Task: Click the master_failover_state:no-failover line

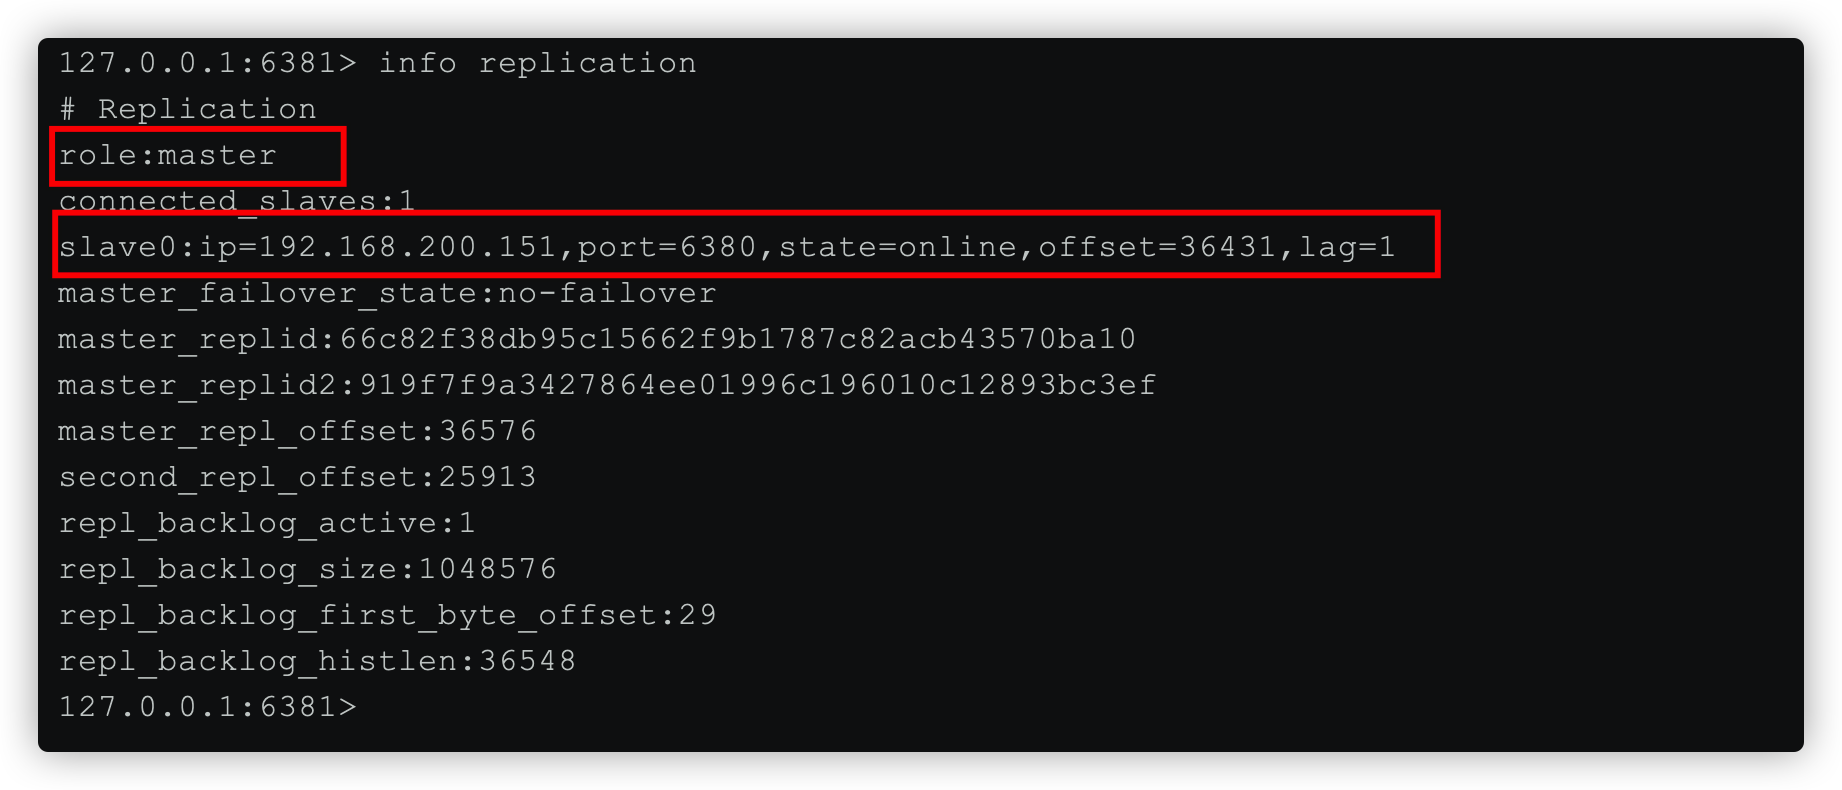Action: pyautogui.click(x=387, y=293)
